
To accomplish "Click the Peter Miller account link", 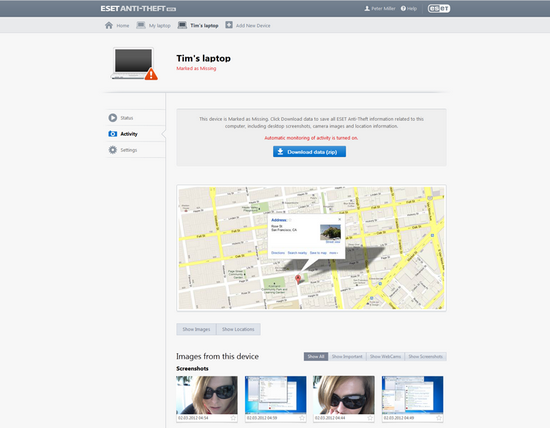I will click(380, 8).
